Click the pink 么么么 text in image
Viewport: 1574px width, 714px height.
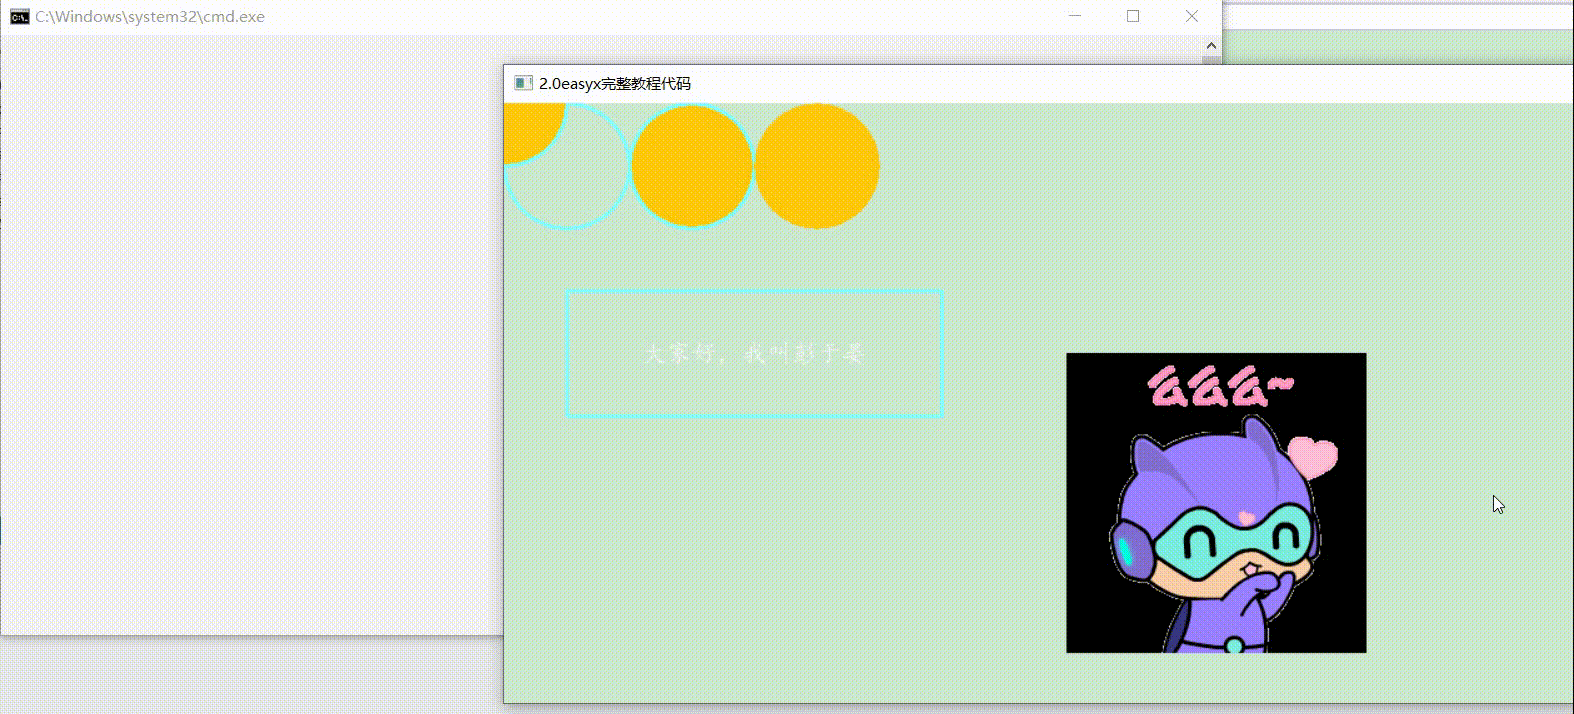[1219, 387]
